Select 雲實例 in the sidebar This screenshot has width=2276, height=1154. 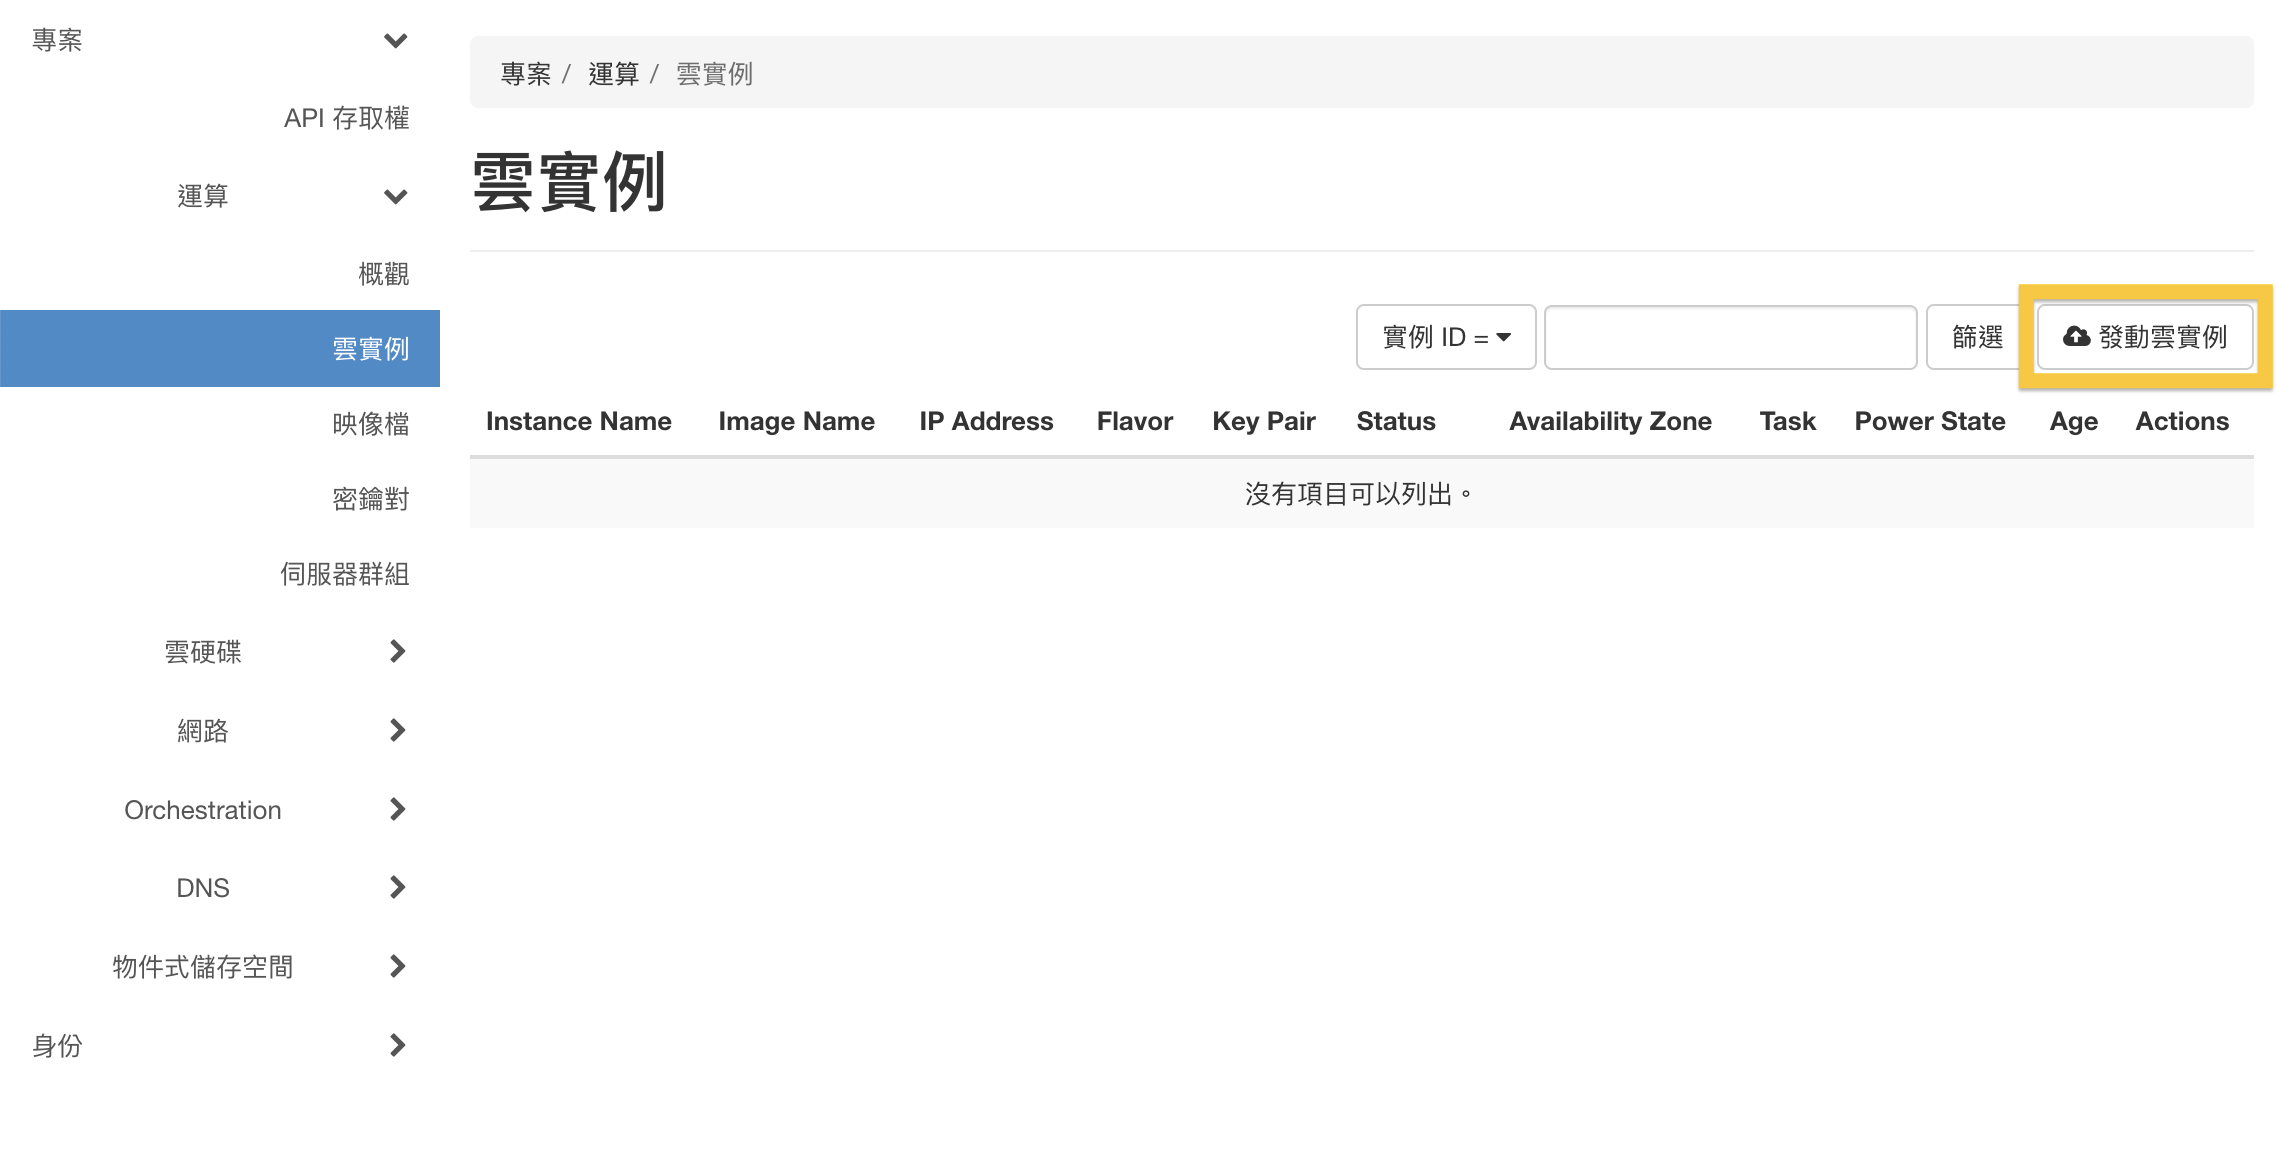[370, 348]
